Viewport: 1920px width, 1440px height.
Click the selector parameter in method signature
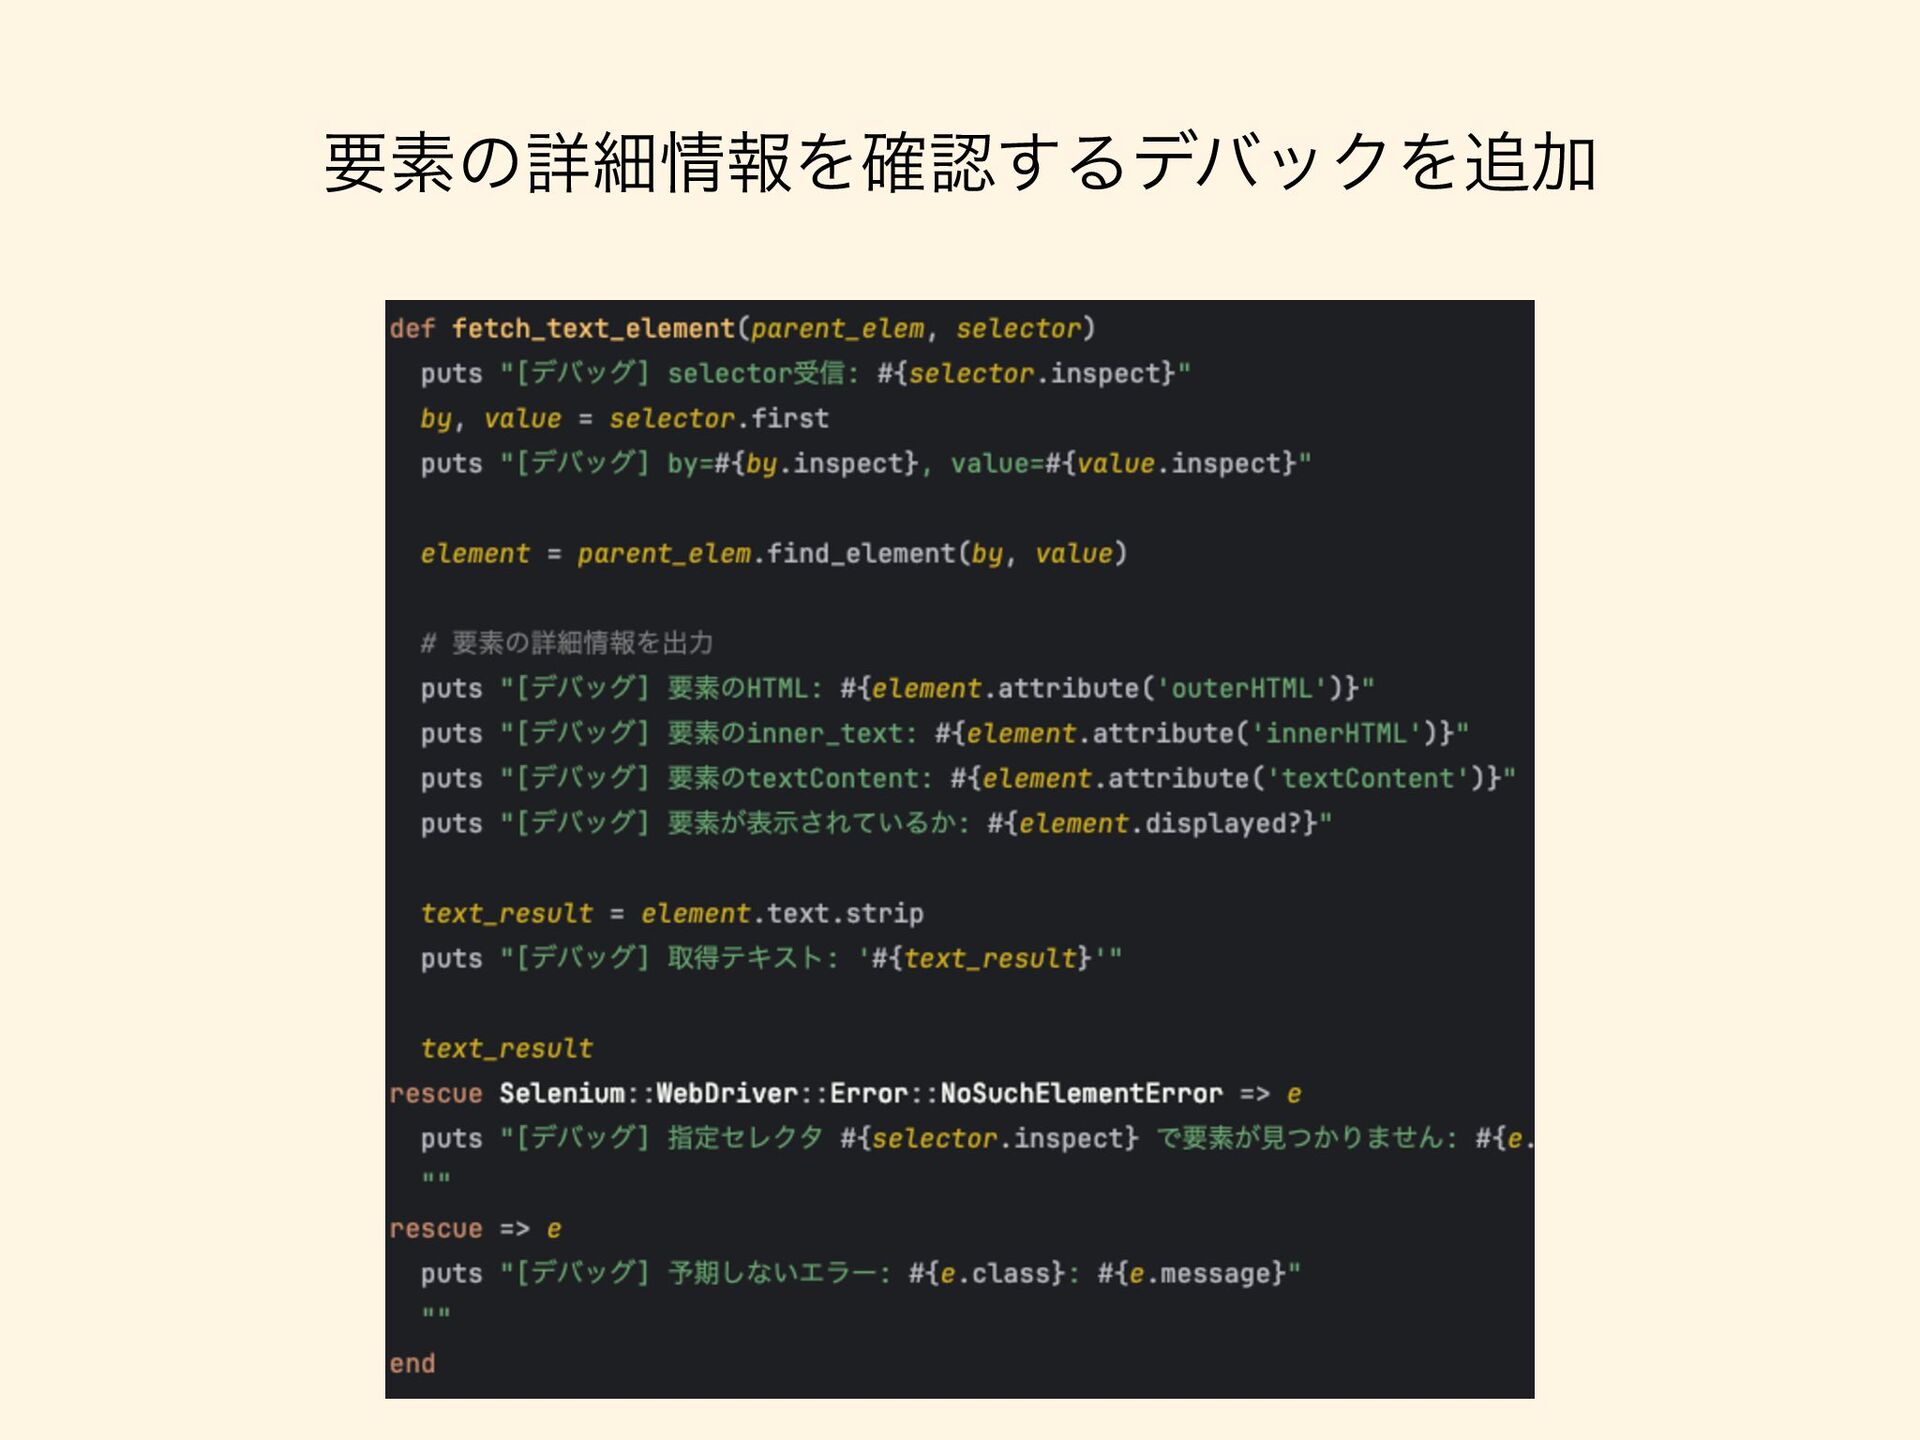(1018, 329)
